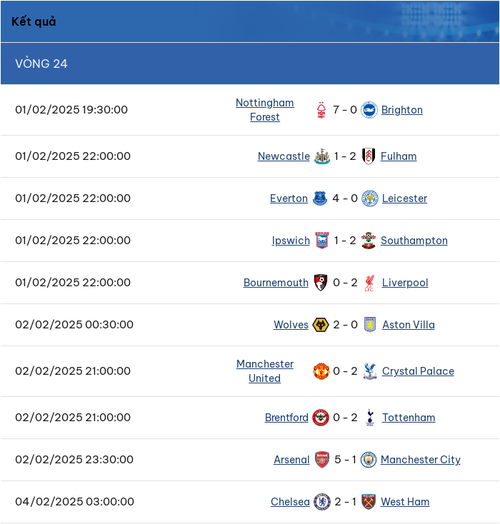The width and height of the screenshot is (500, 524).
Task: Click the Liverpool club crest
Action: 369,283
